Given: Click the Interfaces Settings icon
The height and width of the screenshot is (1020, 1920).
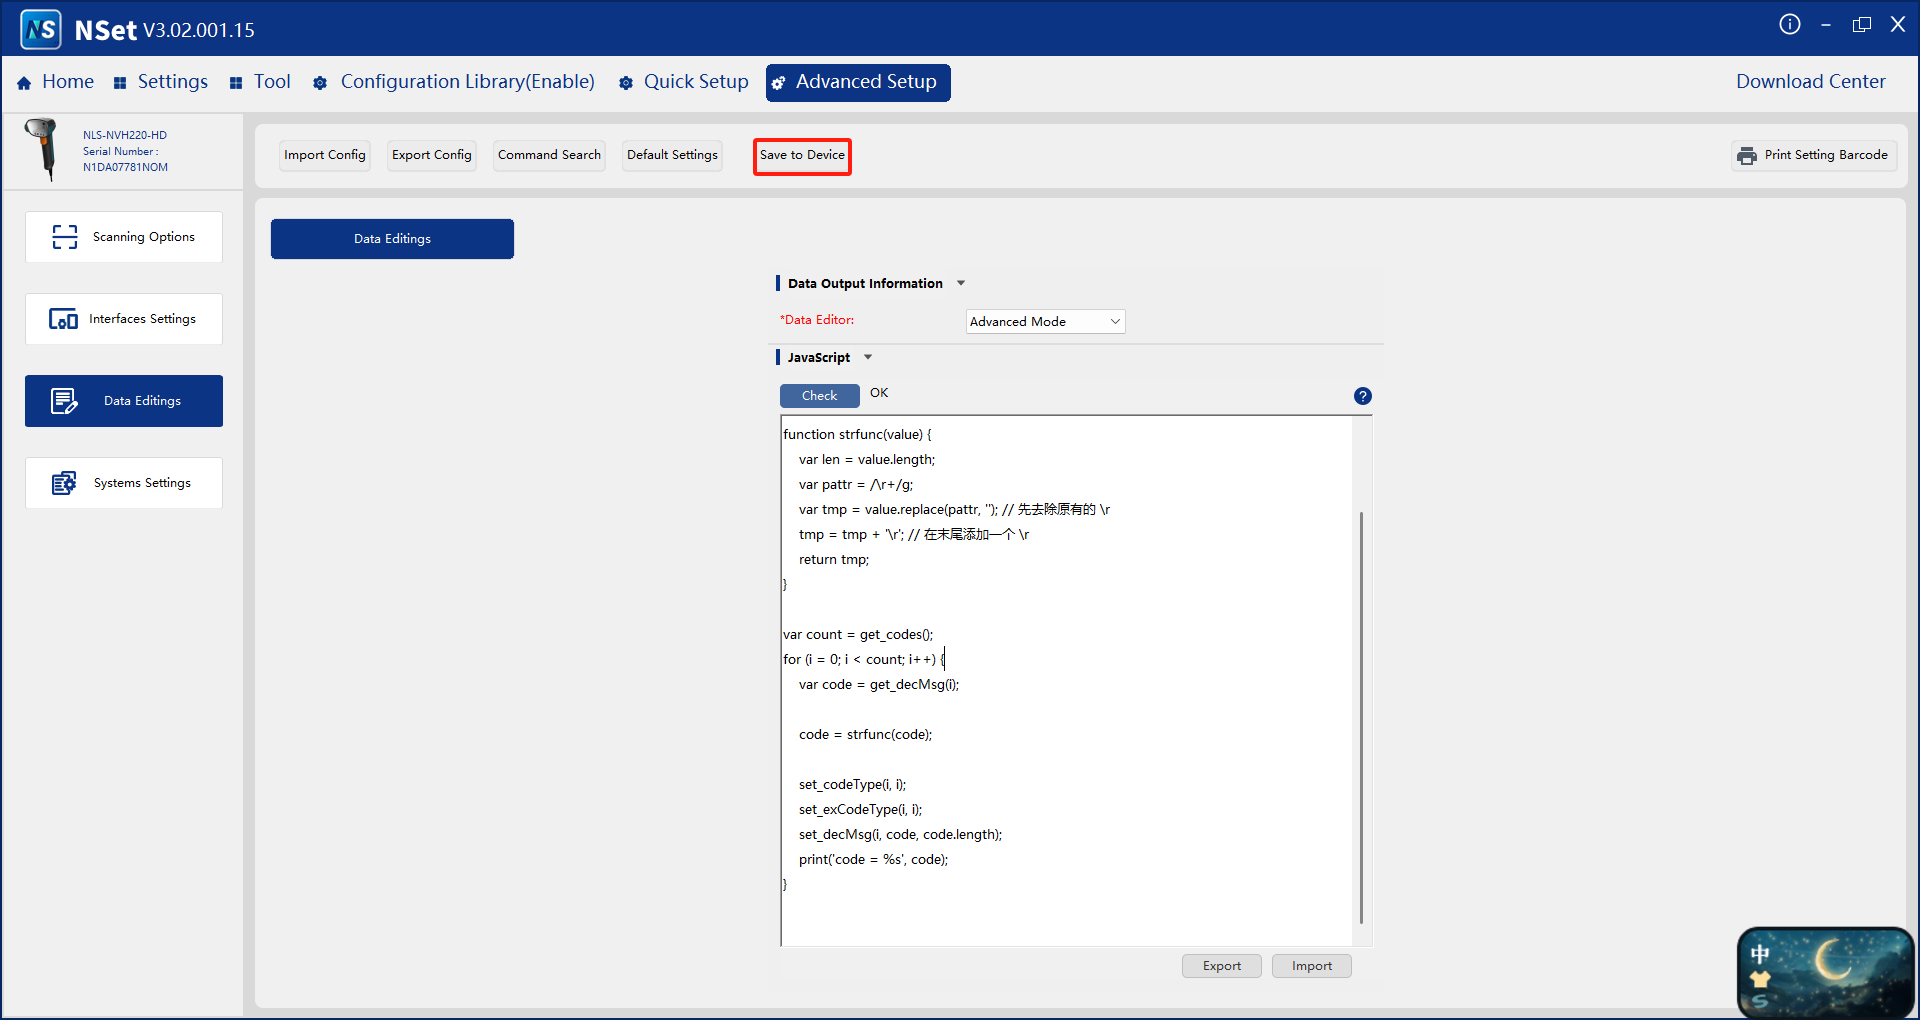Looking at the screenshot, I should (x=64, y=319).
